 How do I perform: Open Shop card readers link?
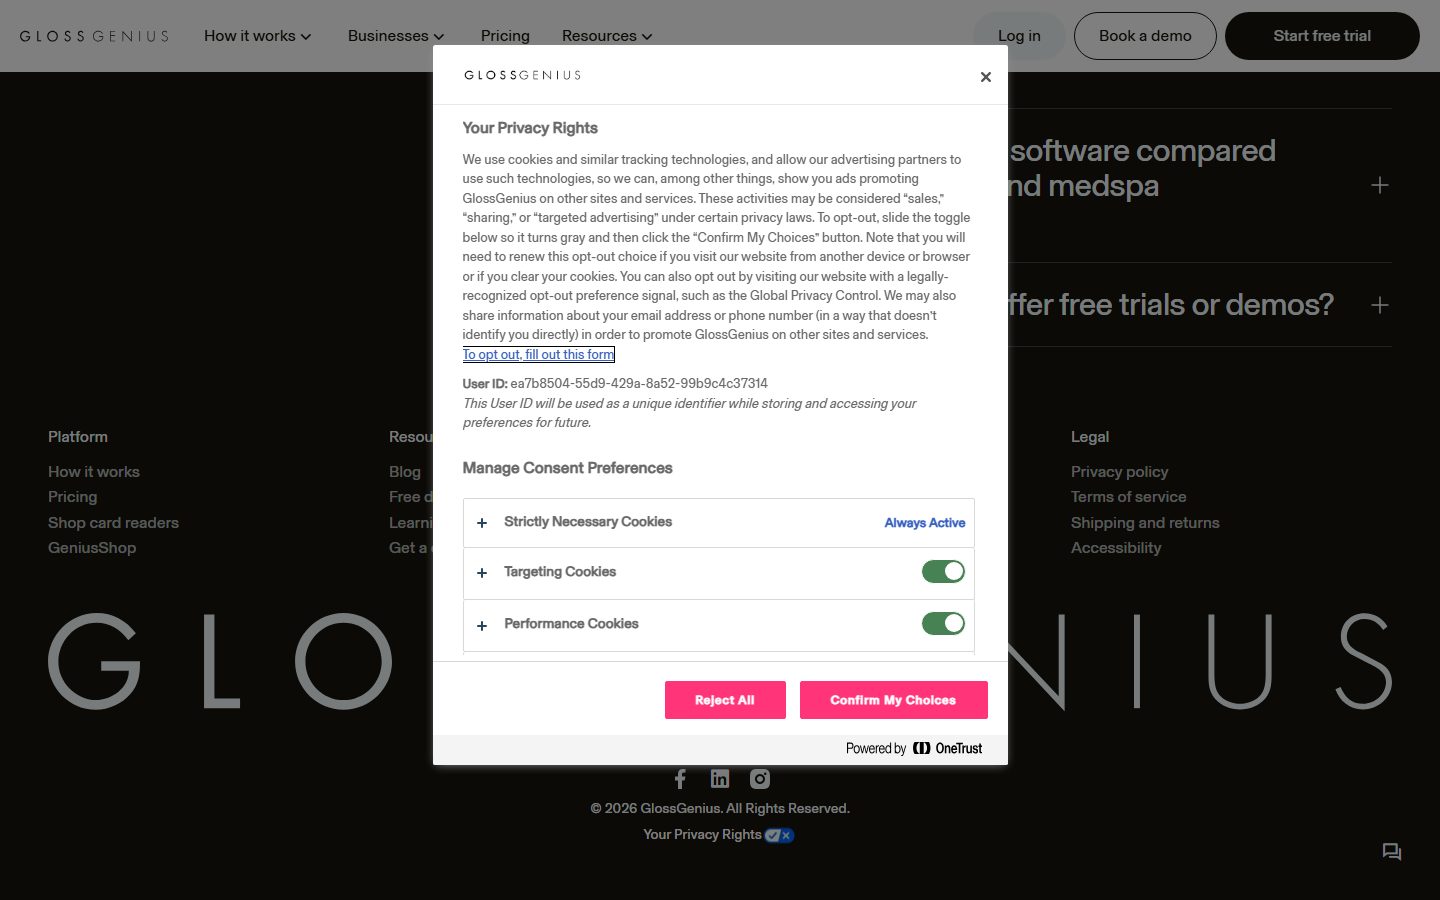(x=113, y=523)
